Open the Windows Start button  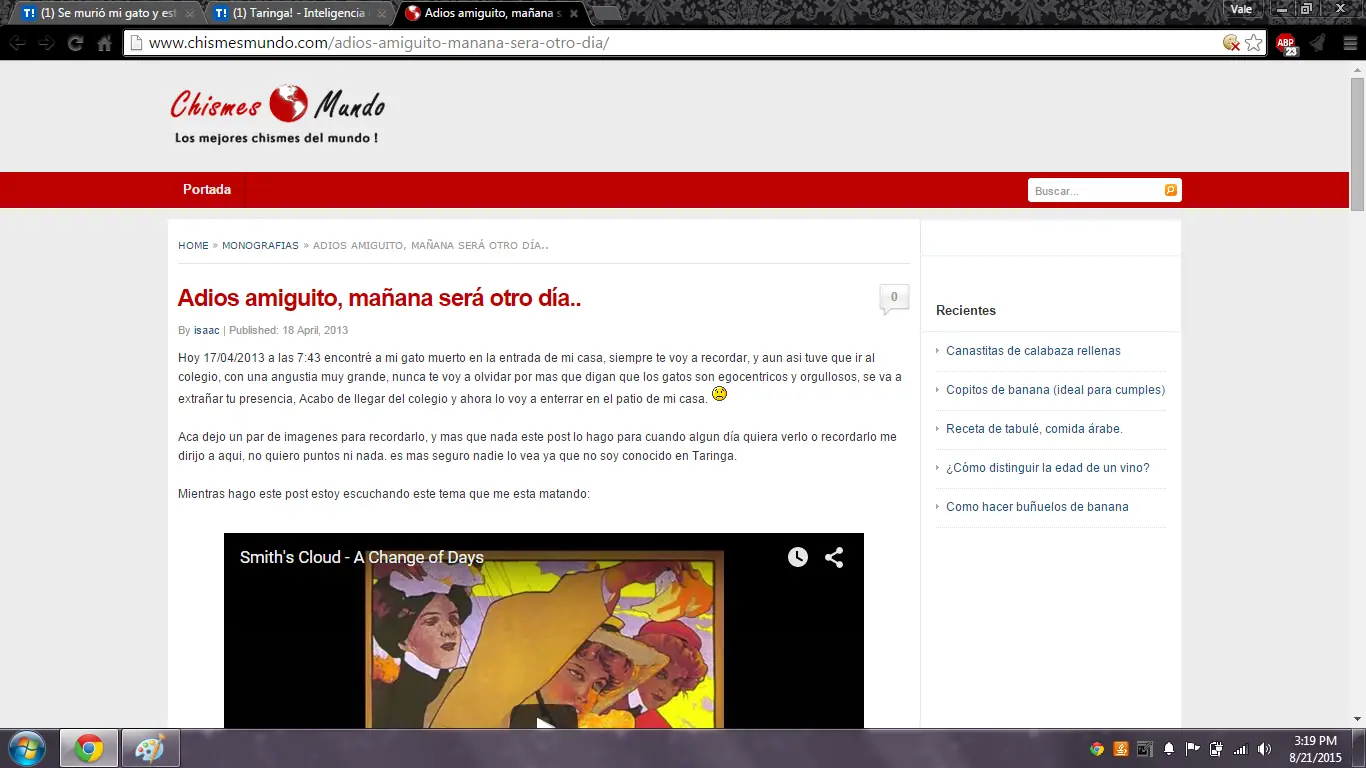click(x=26, y=748)
